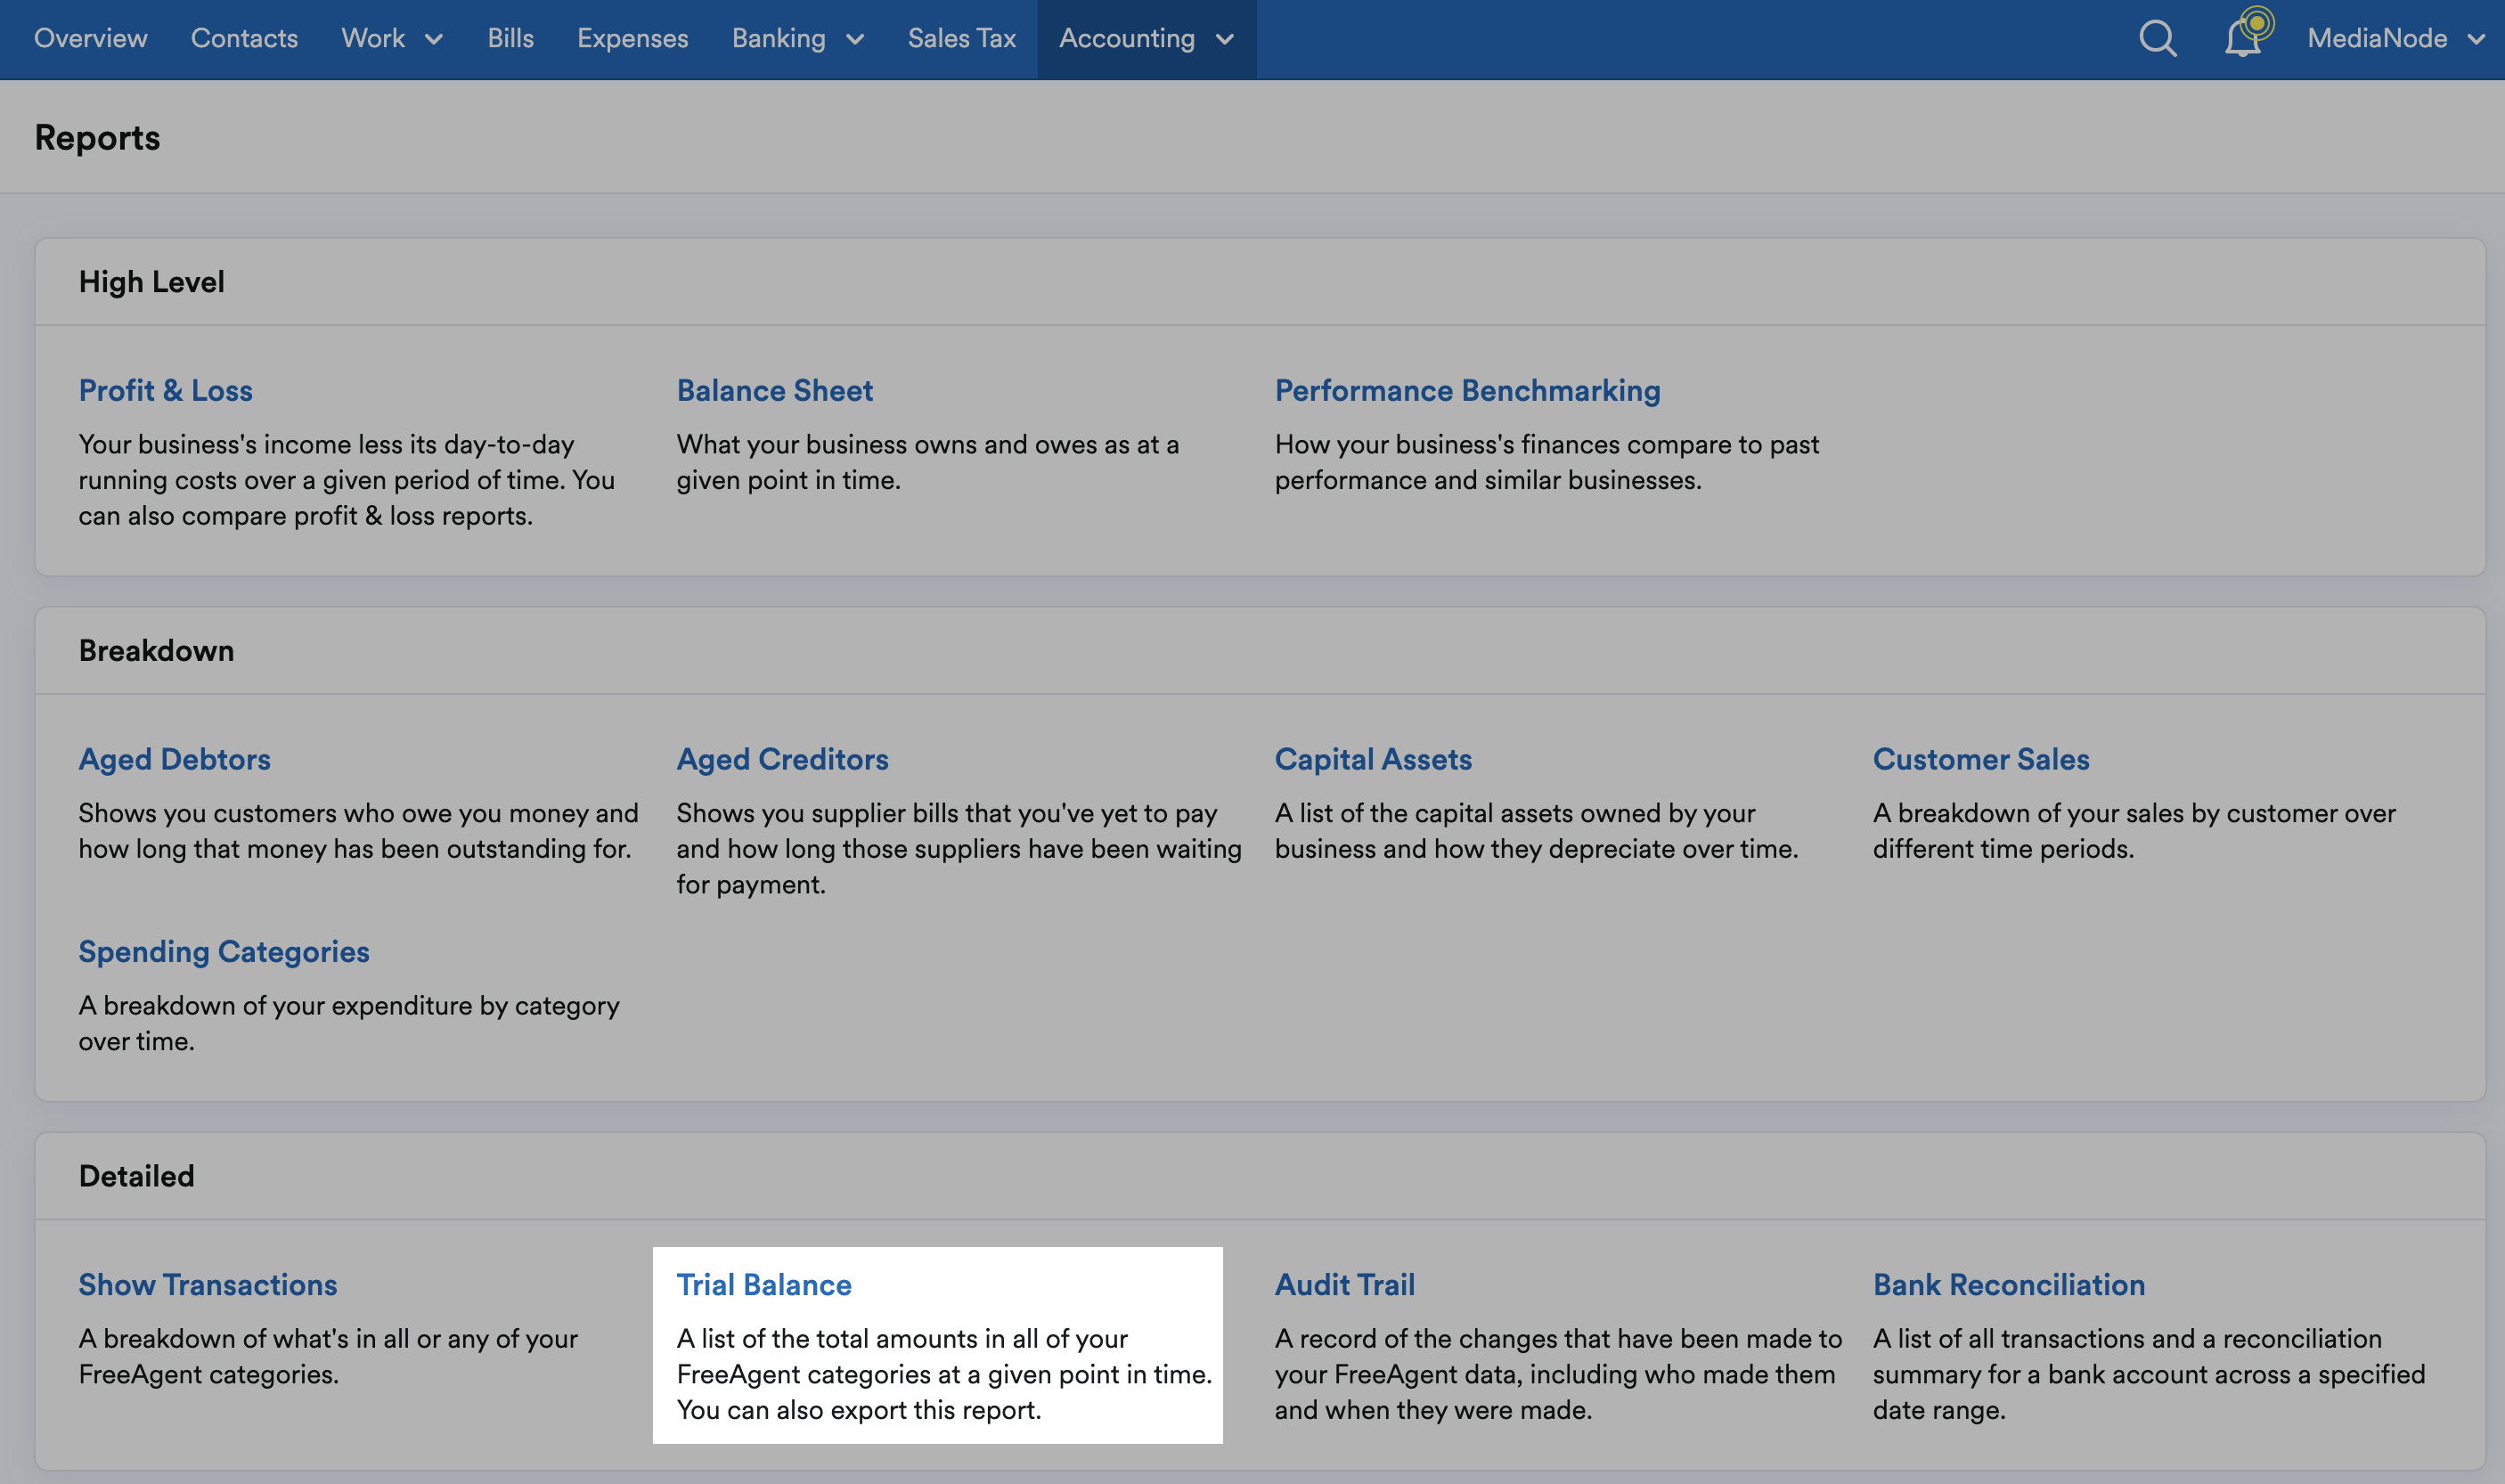Open the Customer Sales report
Viewport: 2505px width, 1484px height.
1981,759
